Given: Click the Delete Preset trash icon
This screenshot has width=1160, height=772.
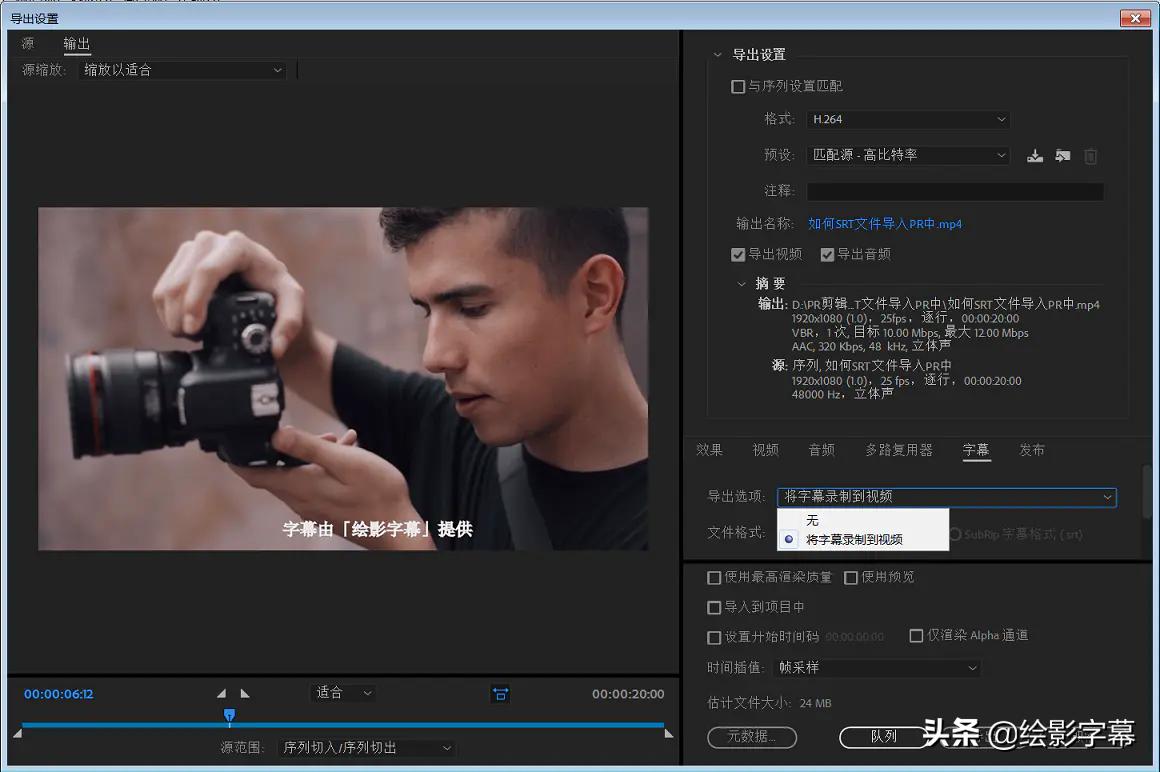Looking at the screenshot, I should pos(1090,156).
